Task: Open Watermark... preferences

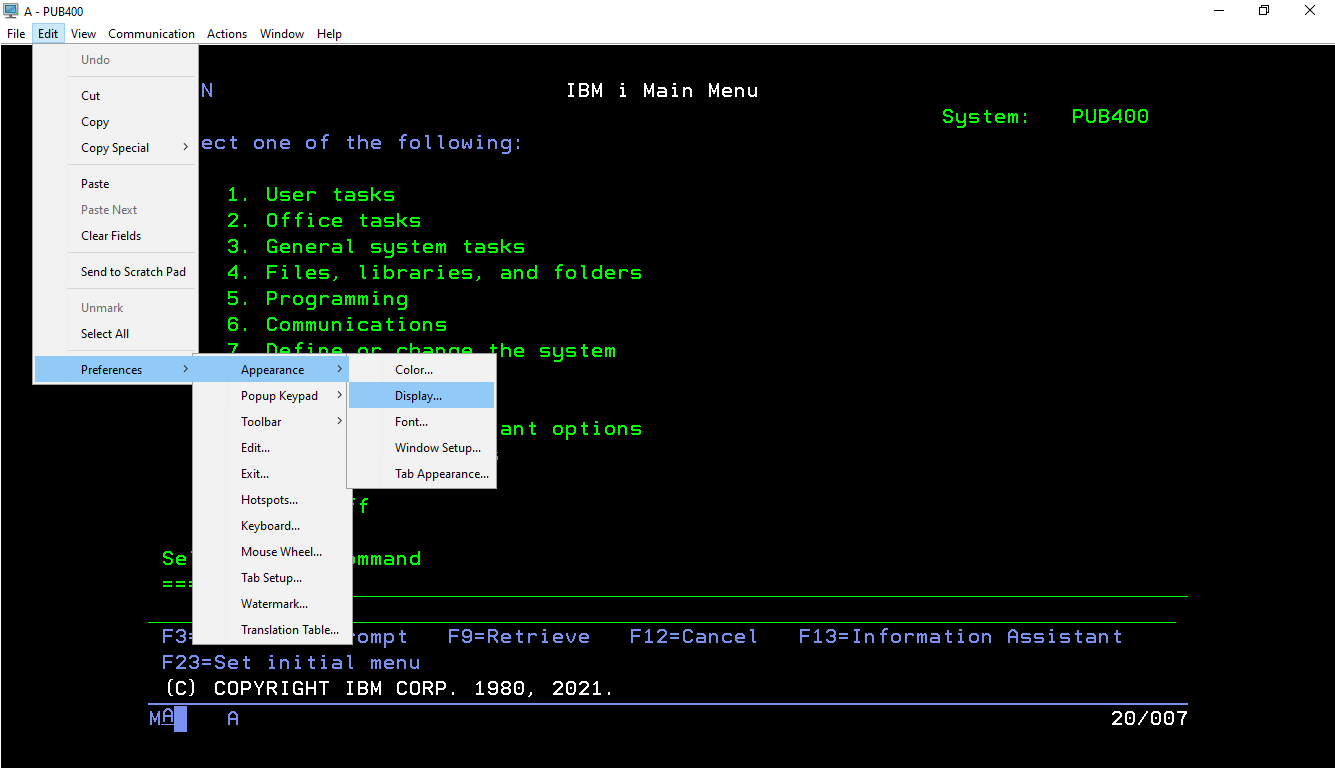Action: [272, 604]
